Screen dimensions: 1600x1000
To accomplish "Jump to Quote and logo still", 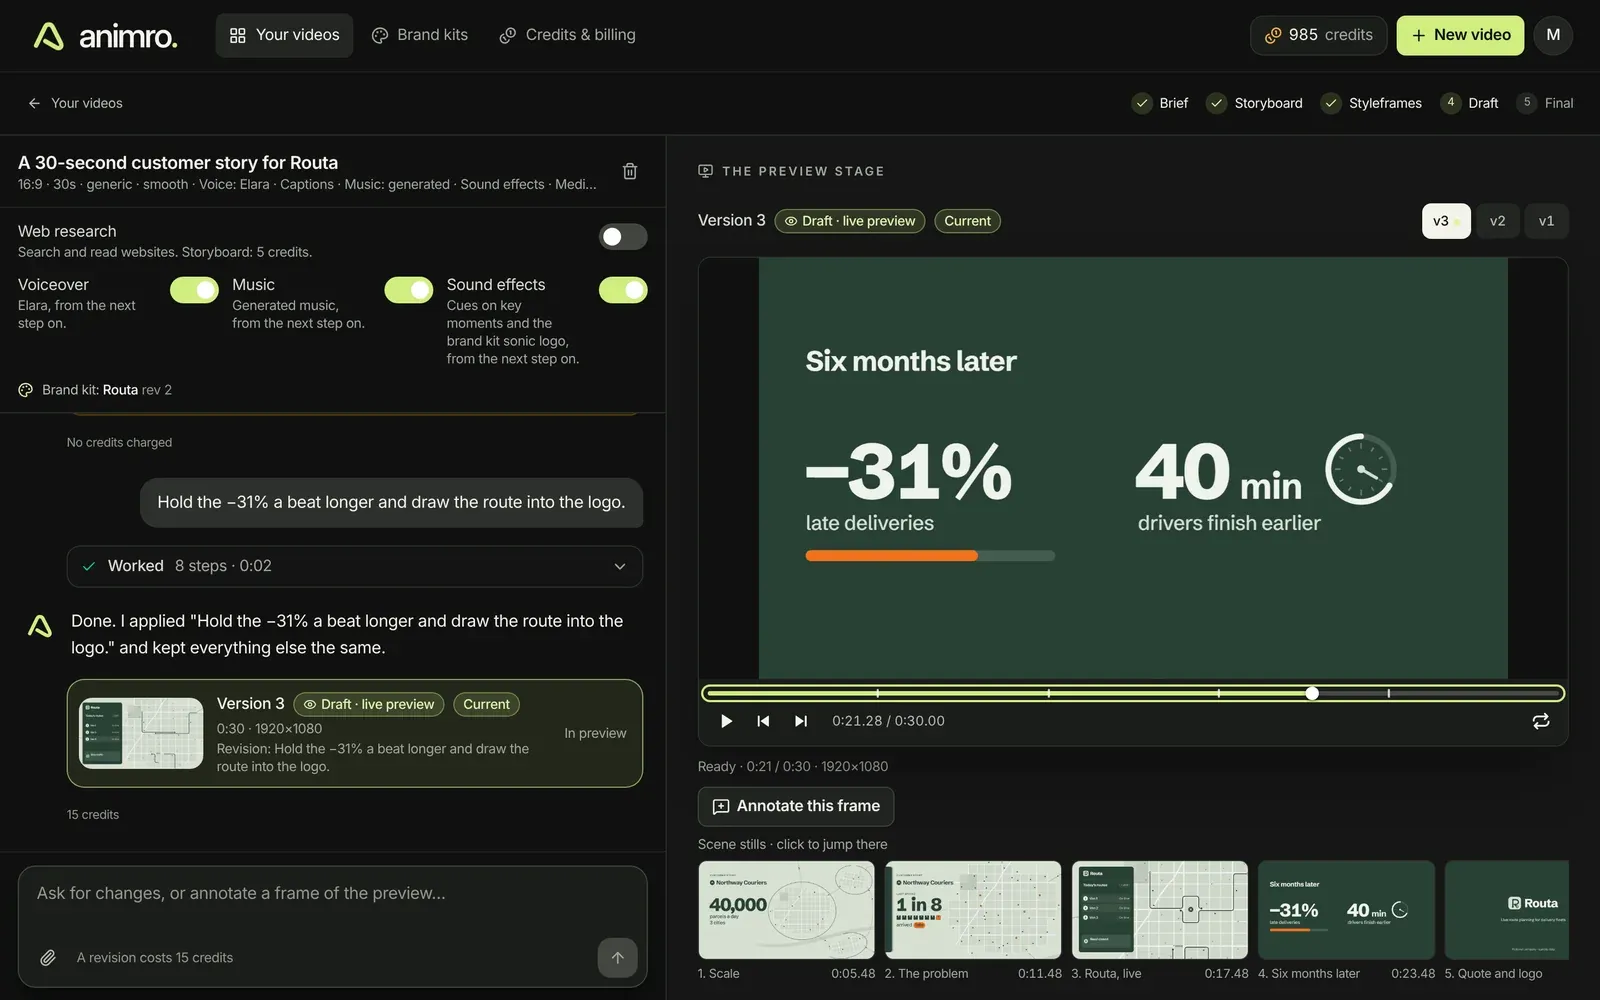I will 1507,910.
